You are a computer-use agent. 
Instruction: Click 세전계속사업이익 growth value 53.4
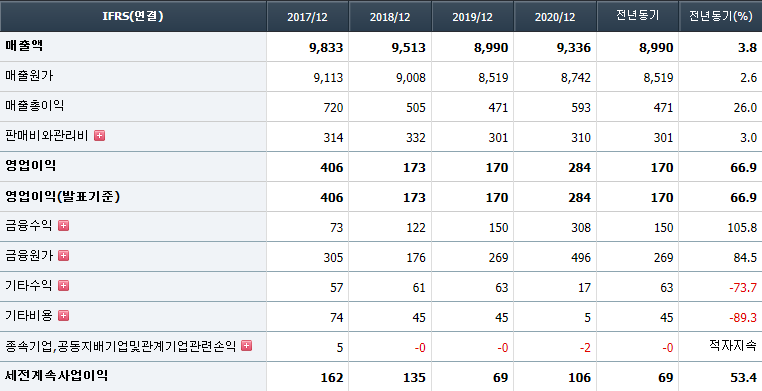tap(745, 378)
